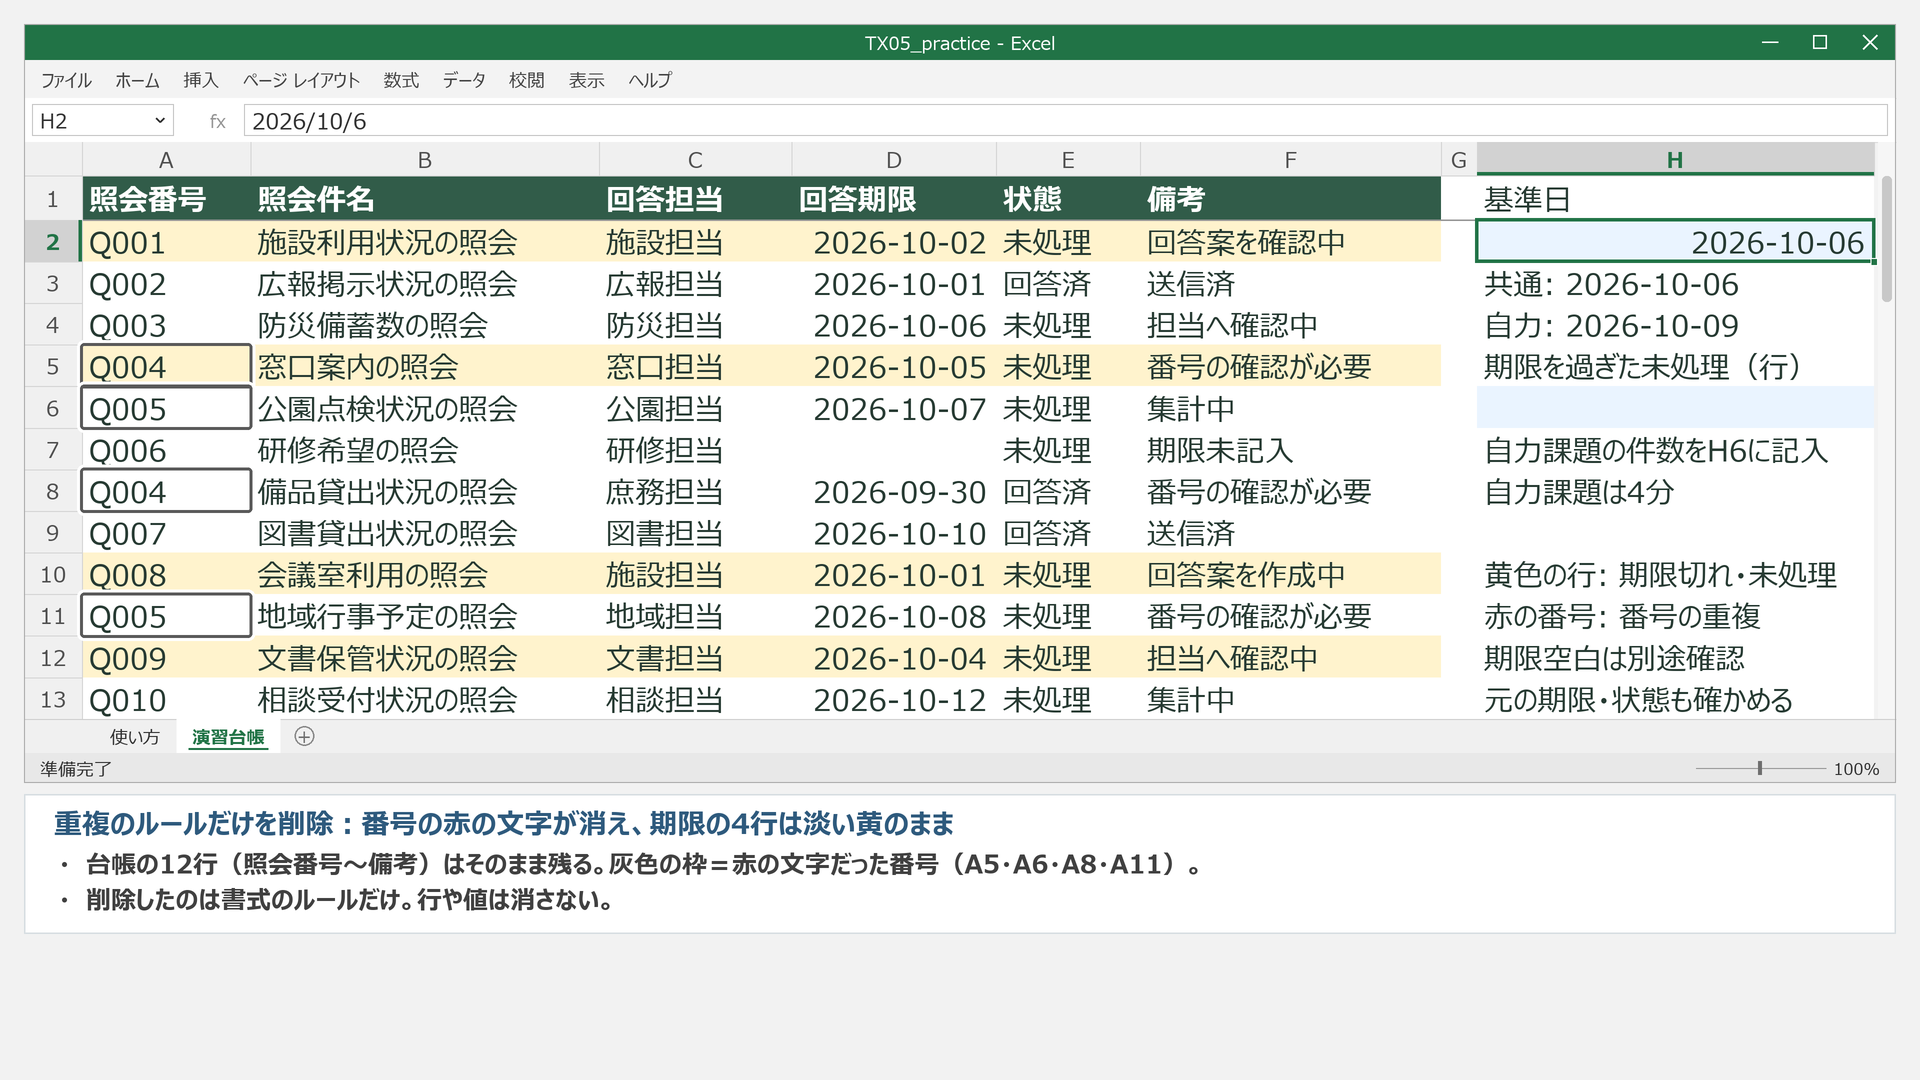Click 回答済 status in row 3
This screenshot has width=1920, height=1080.
point(1068,284)
